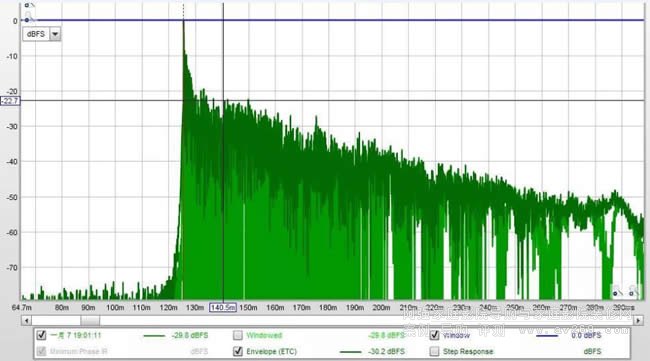Screen dimensions: 650x361
Task: Select the dBFS text of the units box
Action: point(36,34)
